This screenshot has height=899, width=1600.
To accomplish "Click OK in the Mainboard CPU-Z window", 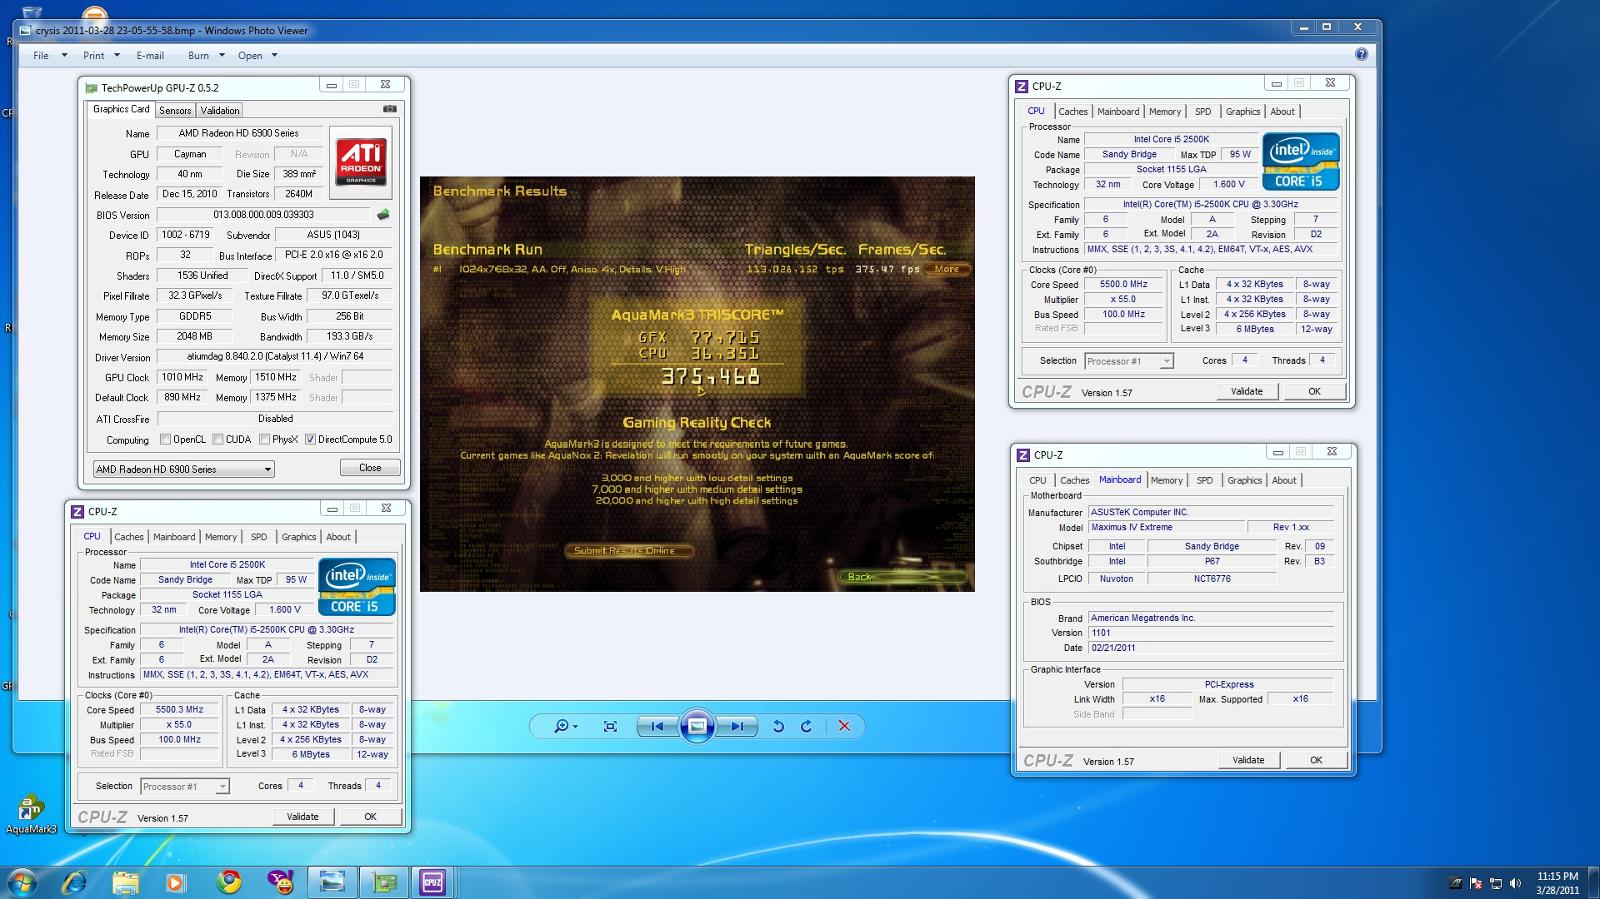I will coord(1316,761).
